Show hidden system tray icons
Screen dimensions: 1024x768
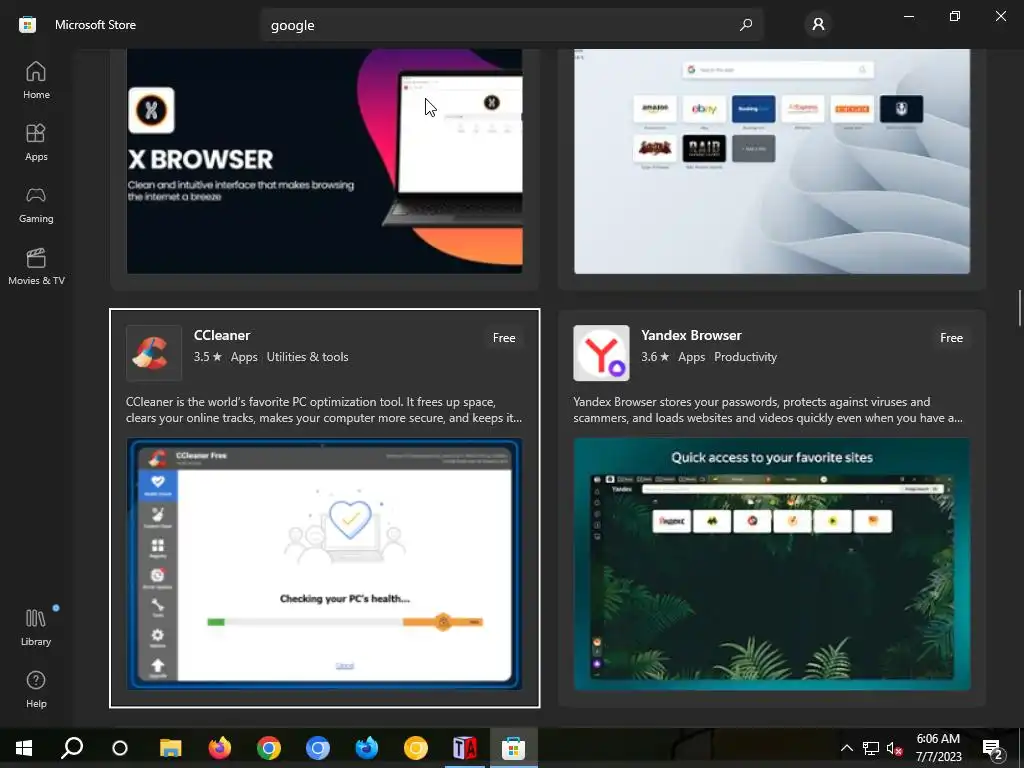[x=846, y=748]
